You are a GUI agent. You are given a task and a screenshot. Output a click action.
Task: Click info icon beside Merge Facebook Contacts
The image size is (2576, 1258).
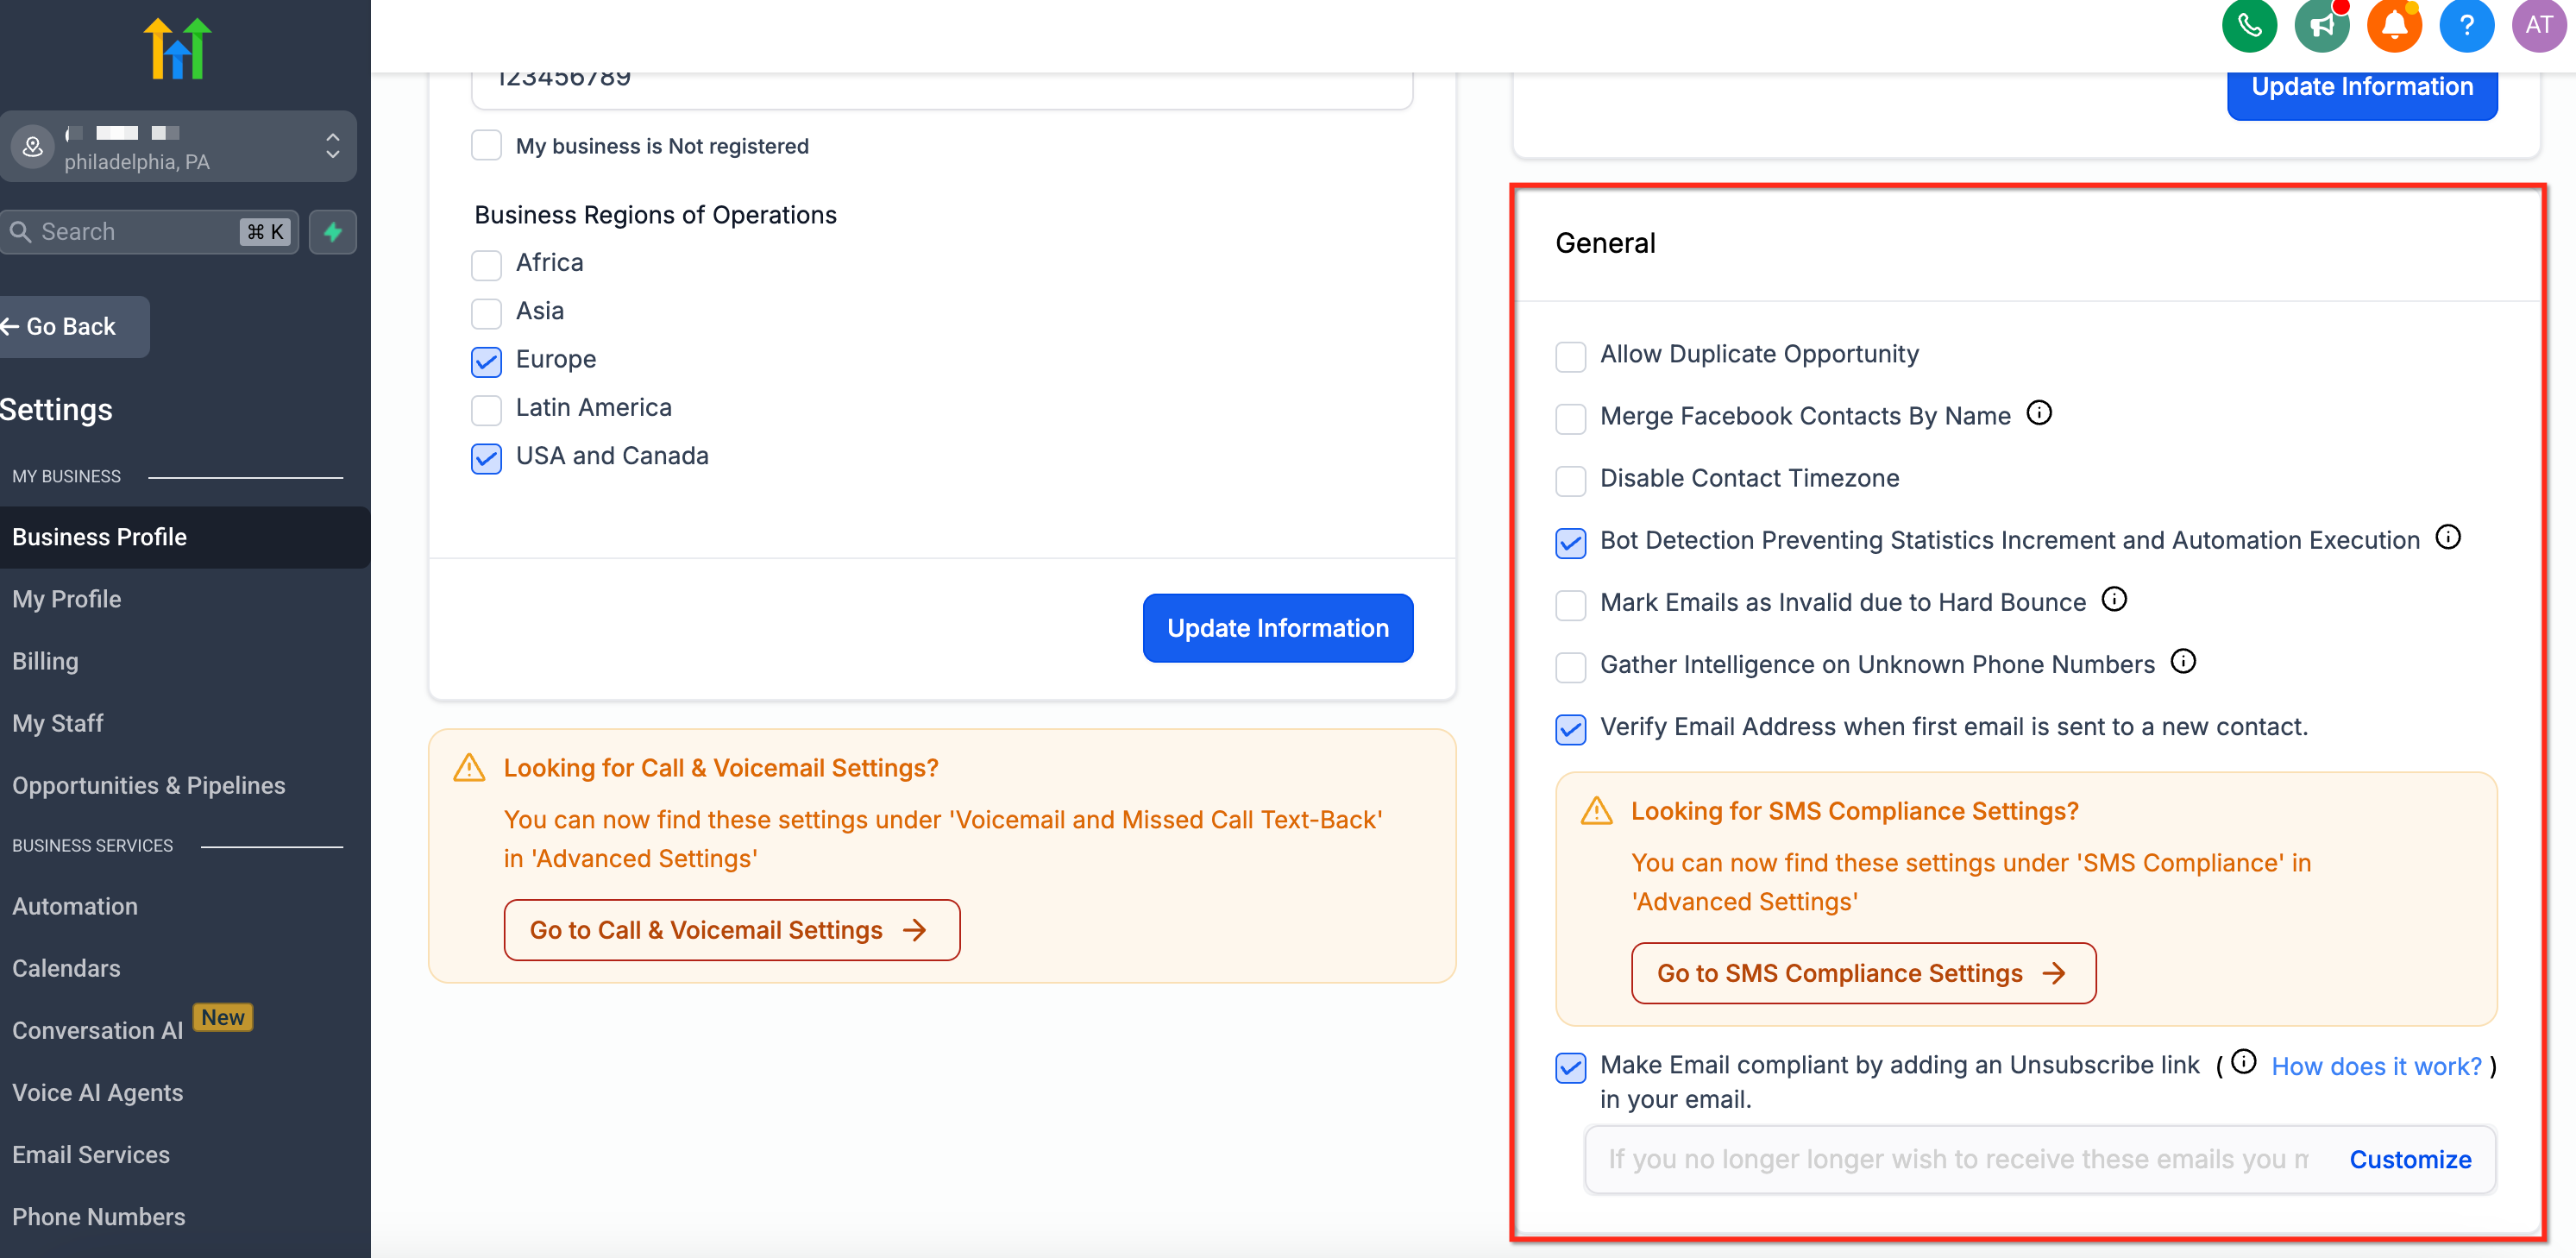(2039, 413)
